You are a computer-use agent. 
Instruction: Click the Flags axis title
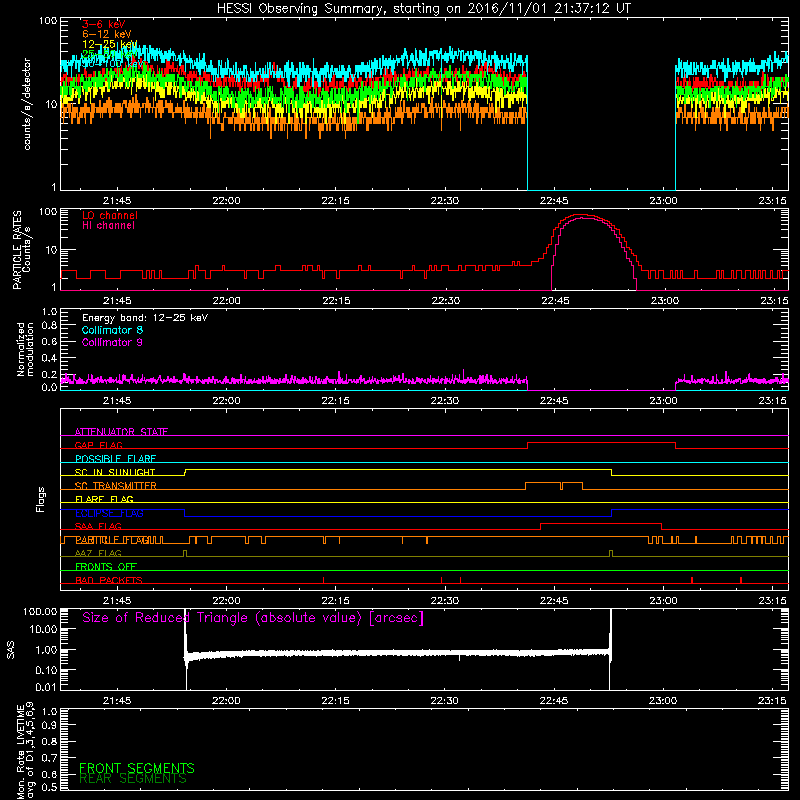40,499
